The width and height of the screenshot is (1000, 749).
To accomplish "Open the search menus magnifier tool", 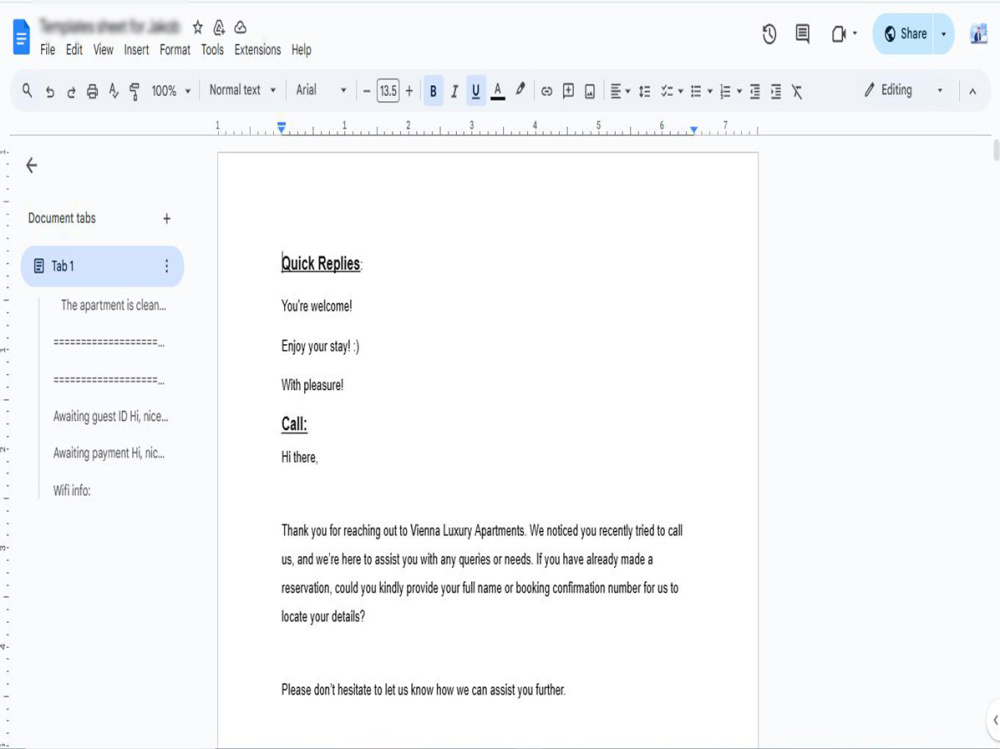I will click(x=27, y=91).
